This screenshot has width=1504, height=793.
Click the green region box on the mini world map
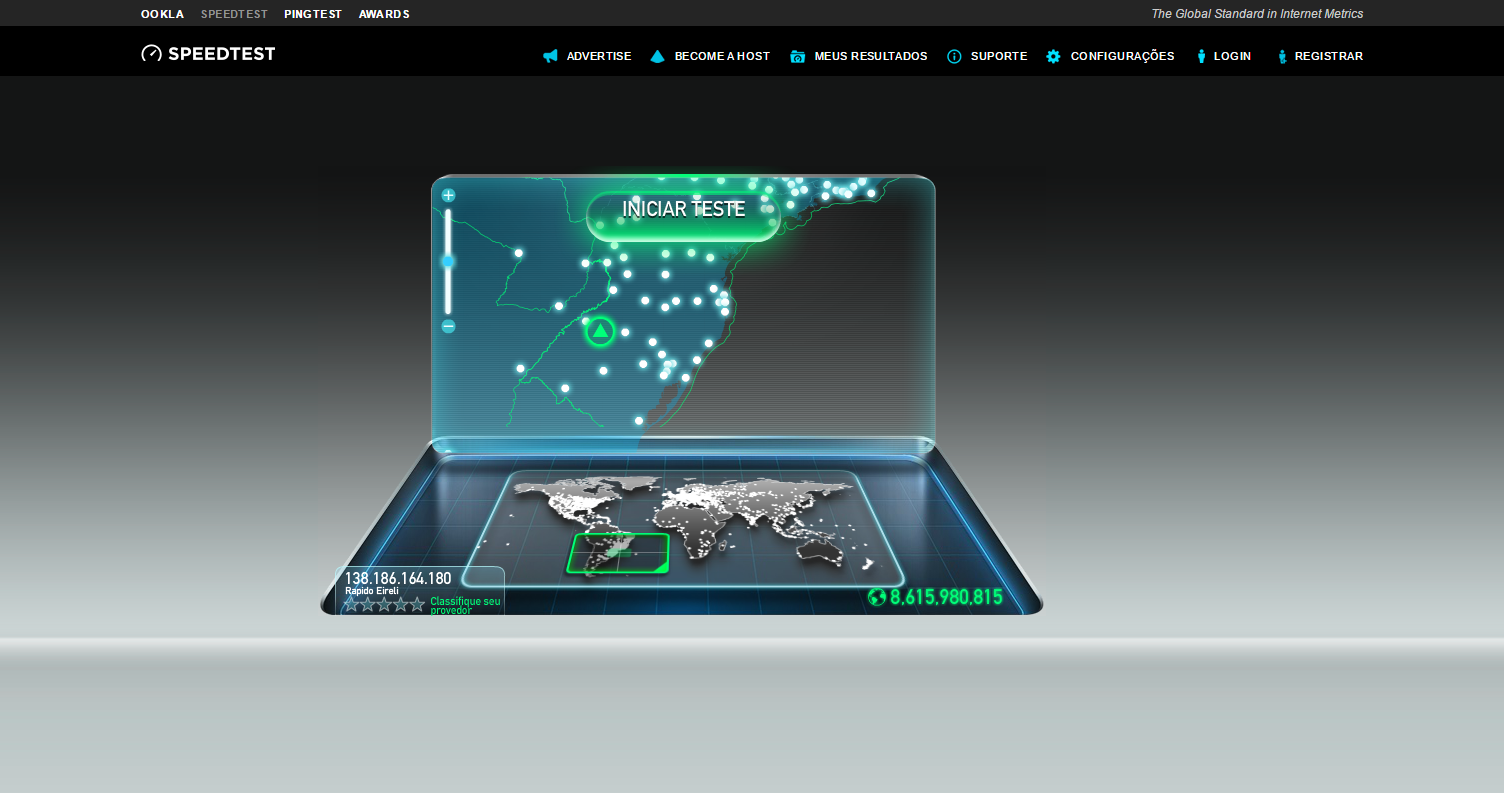tap(618, 552)
